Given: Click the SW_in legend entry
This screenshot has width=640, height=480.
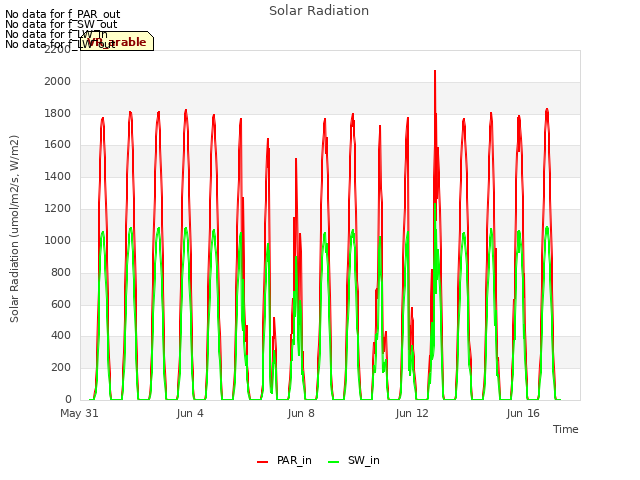Looking at the screenshot, I should [354, 460].
